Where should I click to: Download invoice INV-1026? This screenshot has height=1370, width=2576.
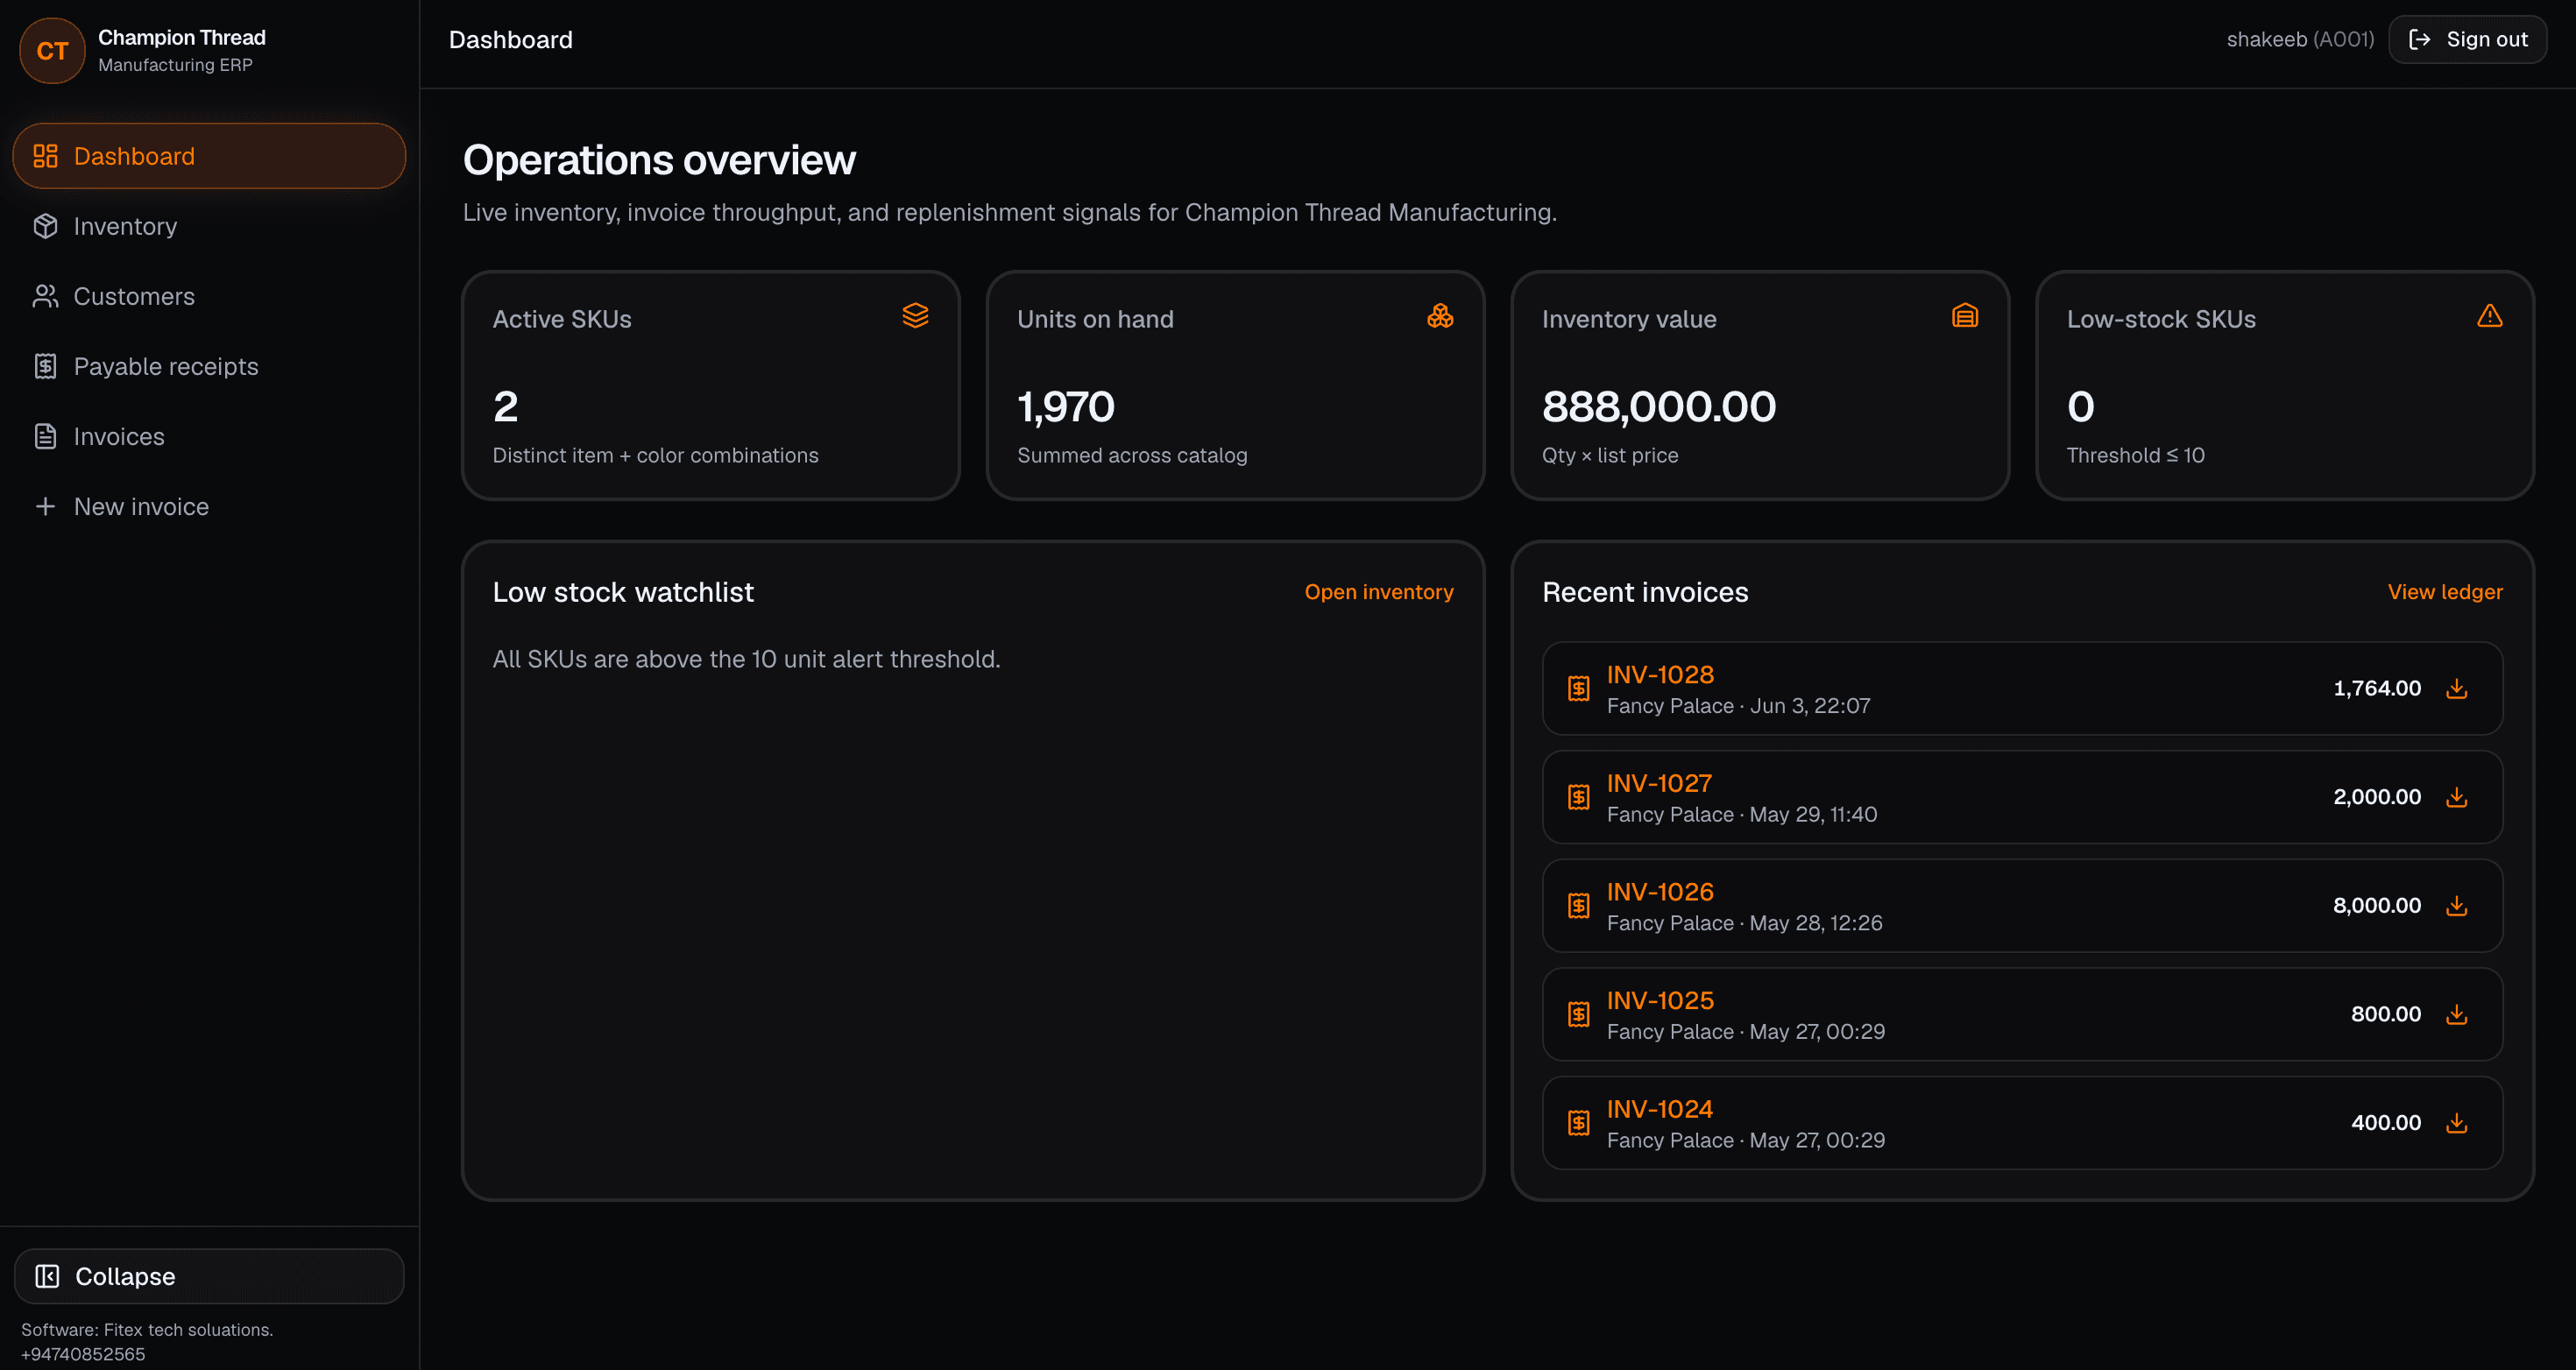(2457, 905)
